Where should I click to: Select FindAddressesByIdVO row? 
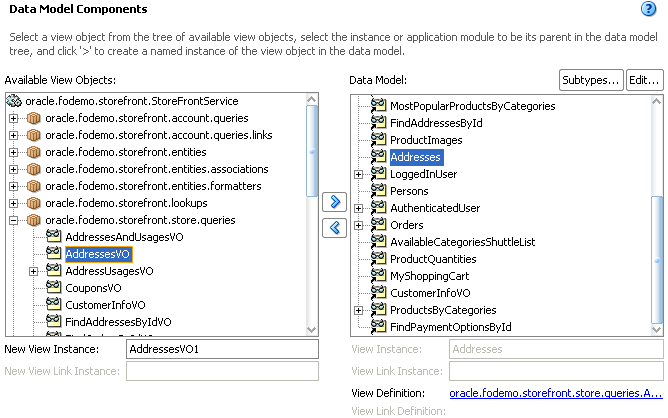(x=118, y=323)
